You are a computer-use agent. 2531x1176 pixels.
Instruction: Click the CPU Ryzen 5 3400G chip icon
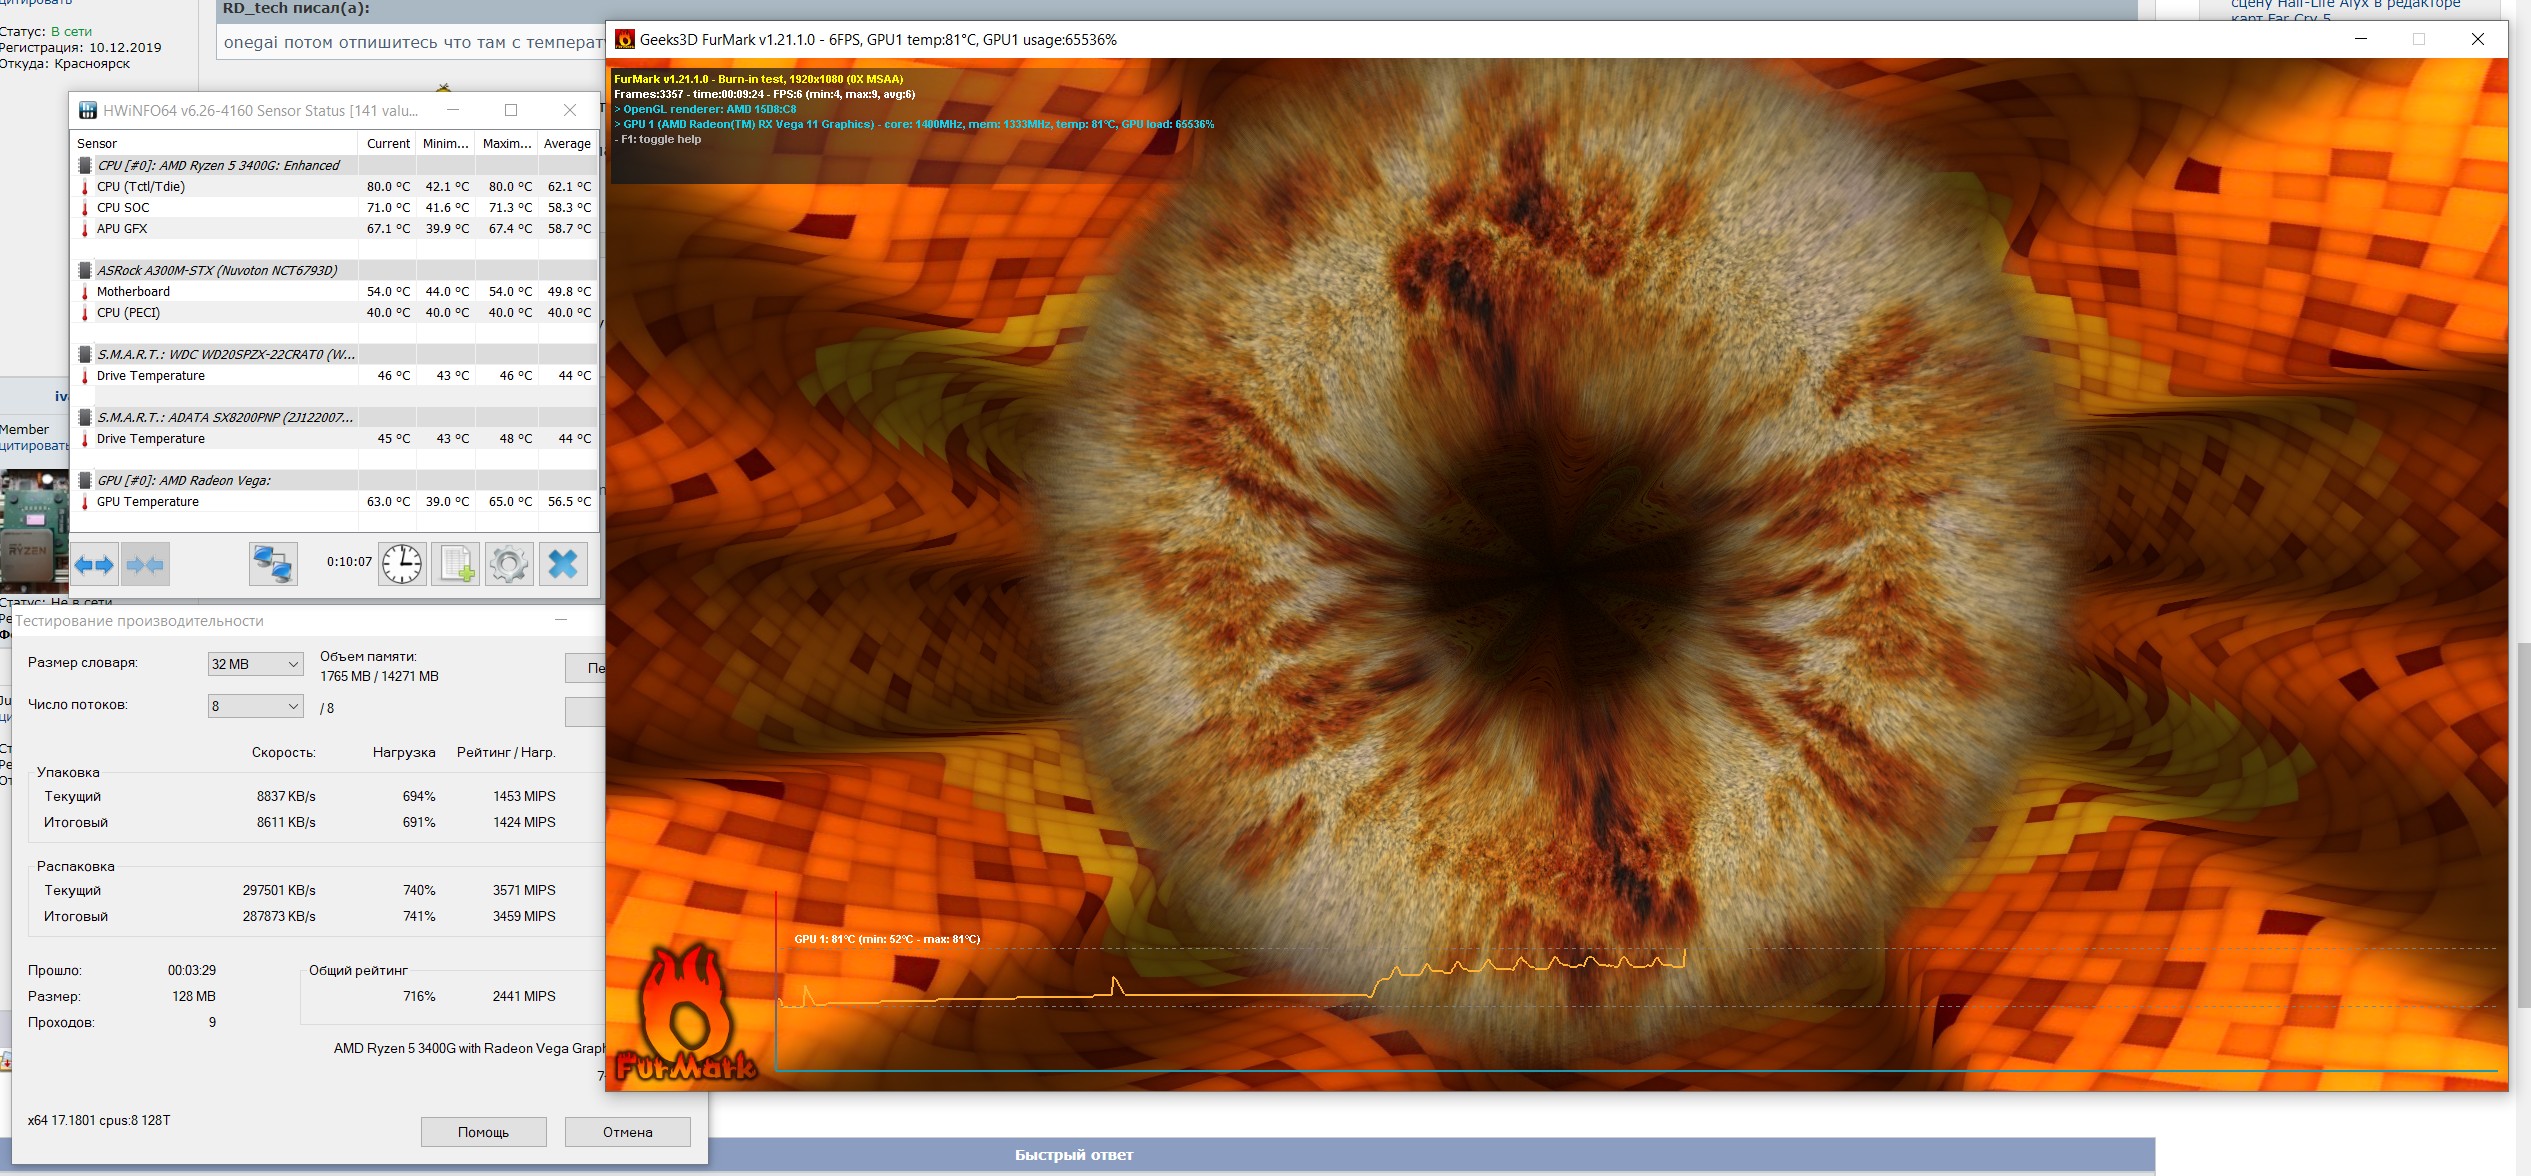tap(85, 166)
